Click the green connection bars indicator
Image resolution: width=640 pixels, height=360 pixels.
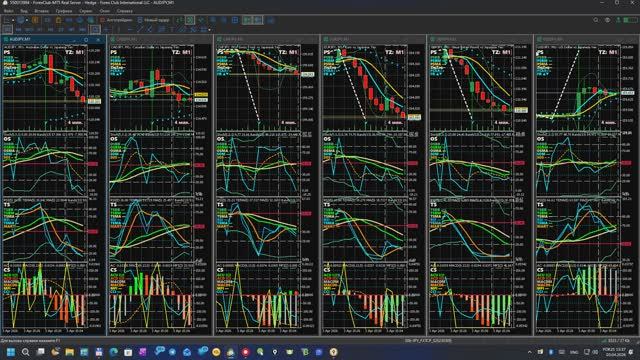[x=630, y=20]
